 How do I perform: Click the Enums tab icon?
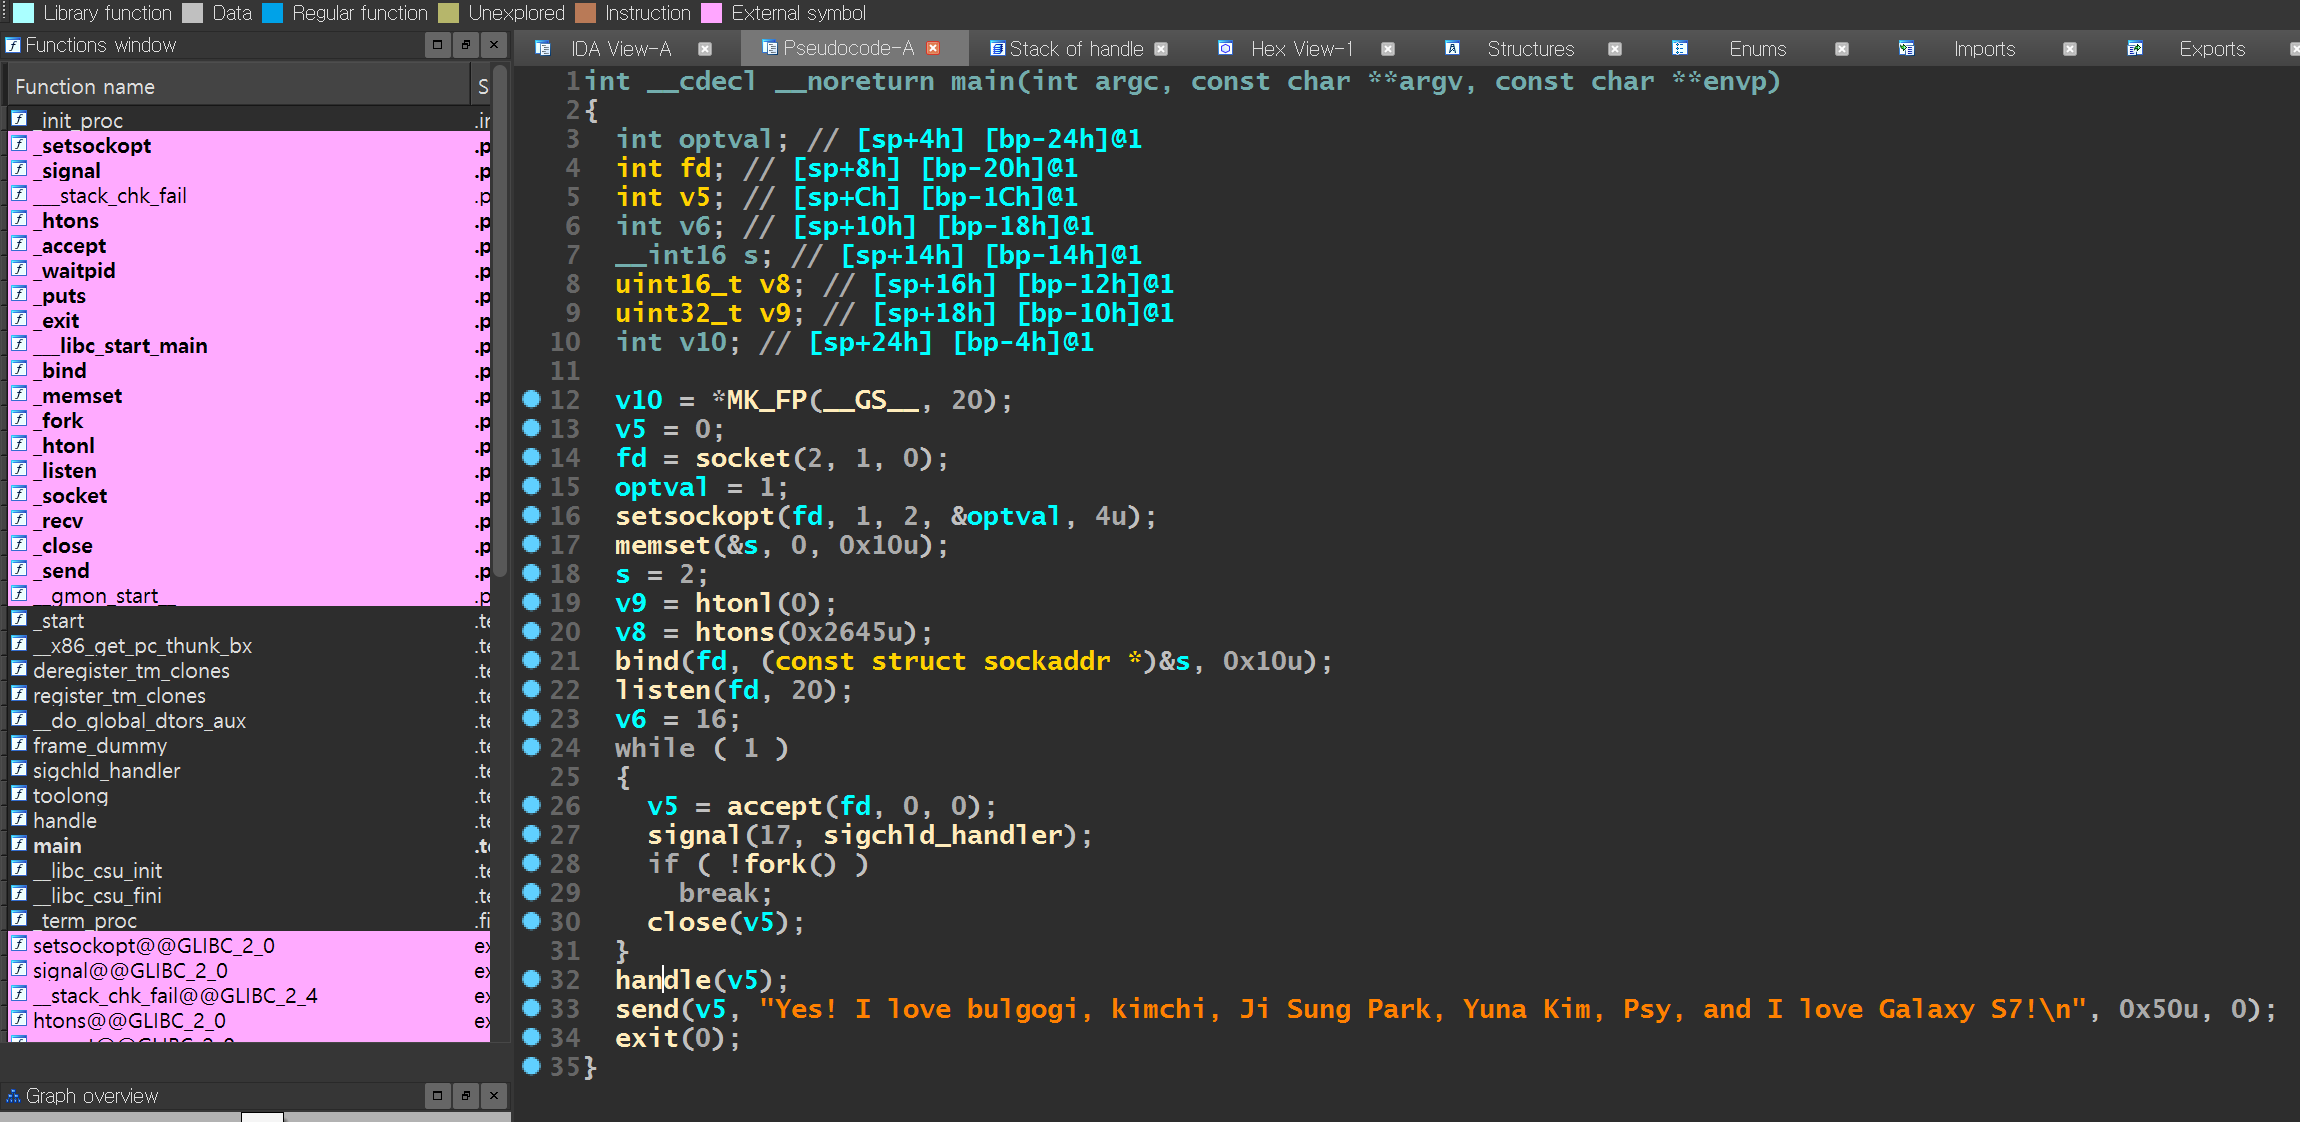pyautogui.click(x=1680, y=48)
